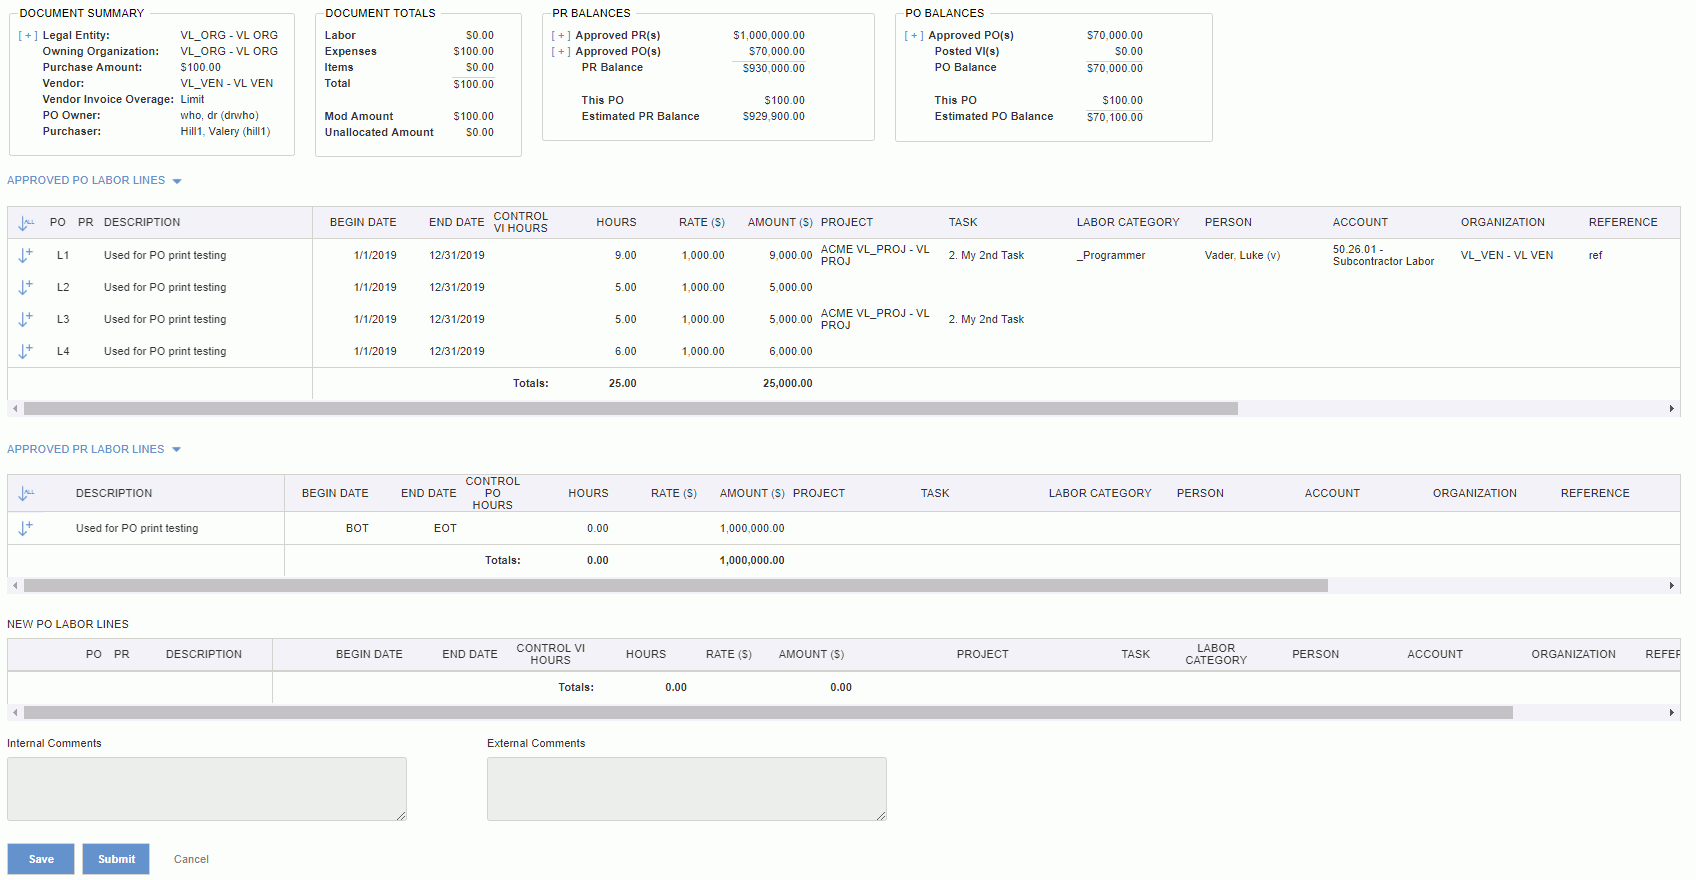Click the 'ref' reference cell in line L1

click(x=1595, y=256)
